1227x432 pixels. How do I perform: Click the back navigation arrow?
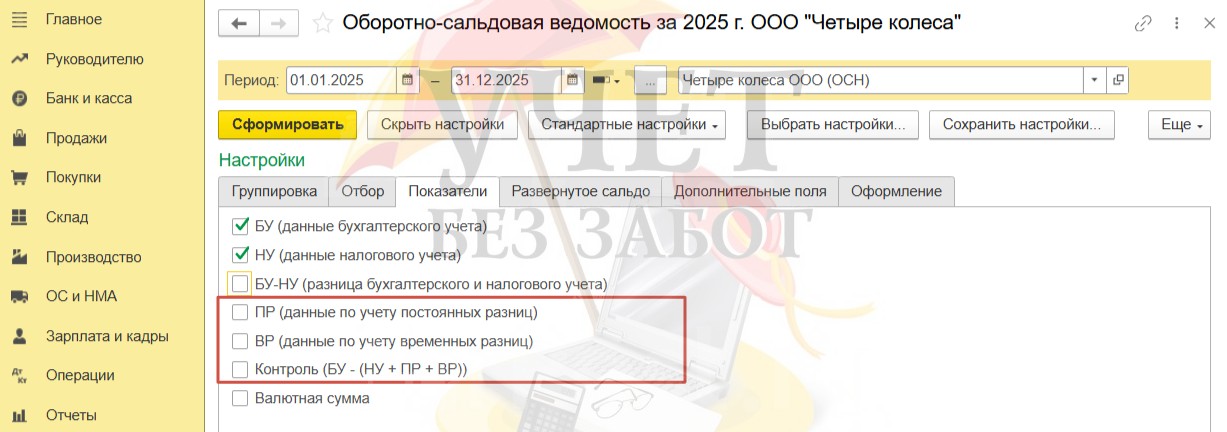click(239, 23)
